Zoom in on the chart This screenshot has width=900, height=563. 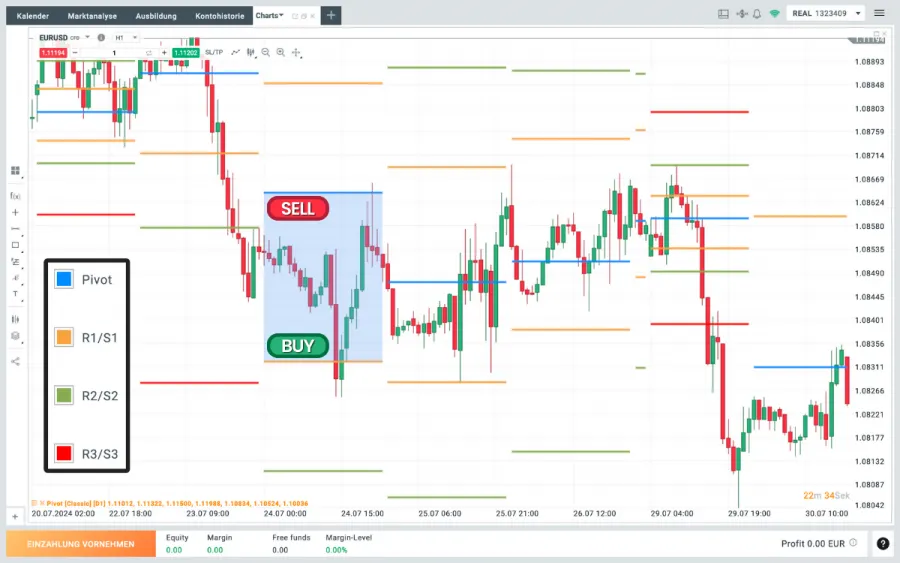[x=281, y=52]
